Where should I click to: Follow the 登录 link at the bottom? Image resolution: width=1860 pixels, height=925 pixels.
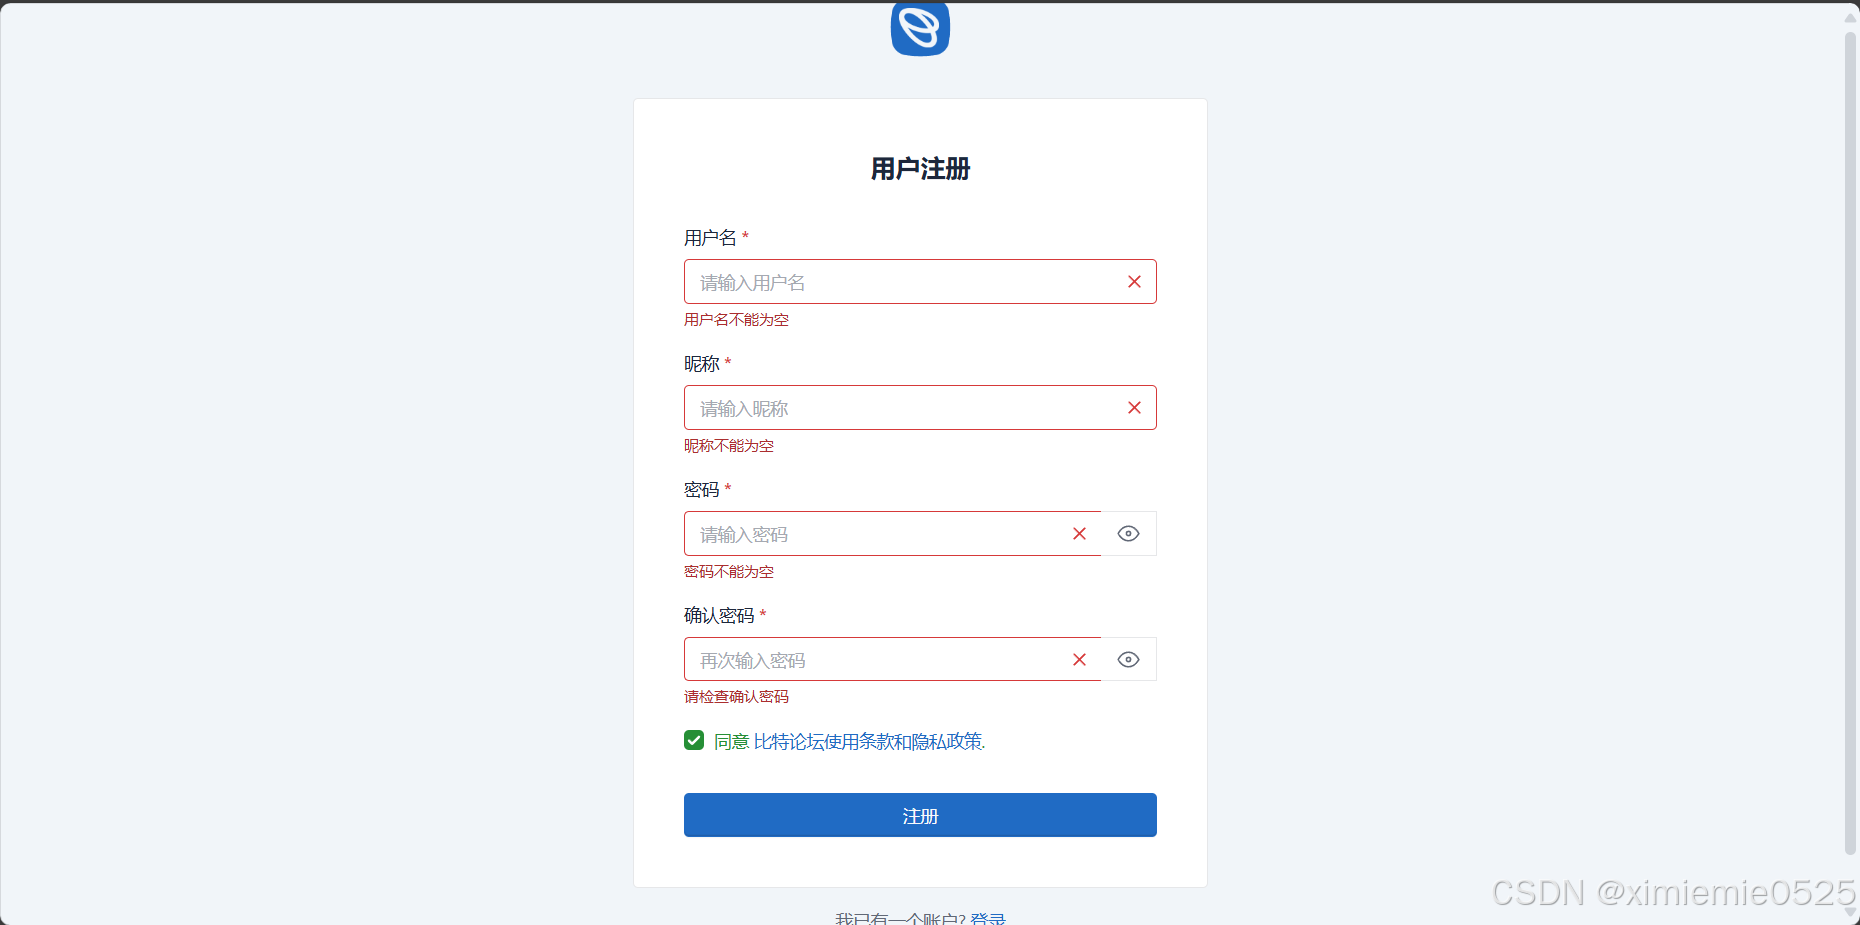(988, 919)
